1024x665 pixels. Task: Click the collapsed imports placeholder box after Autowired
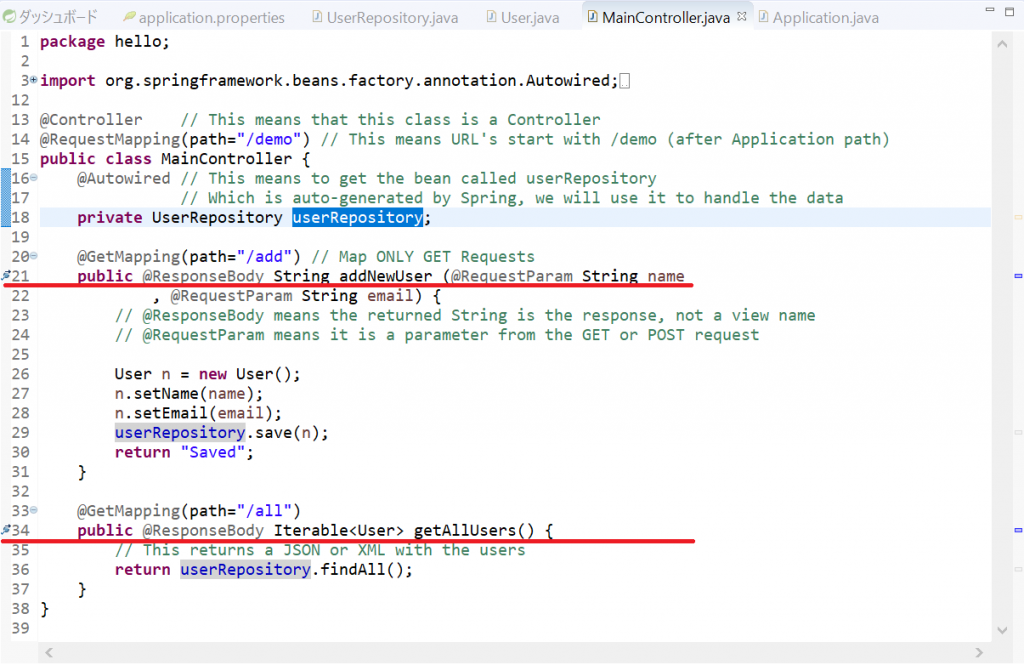point(625,81)
